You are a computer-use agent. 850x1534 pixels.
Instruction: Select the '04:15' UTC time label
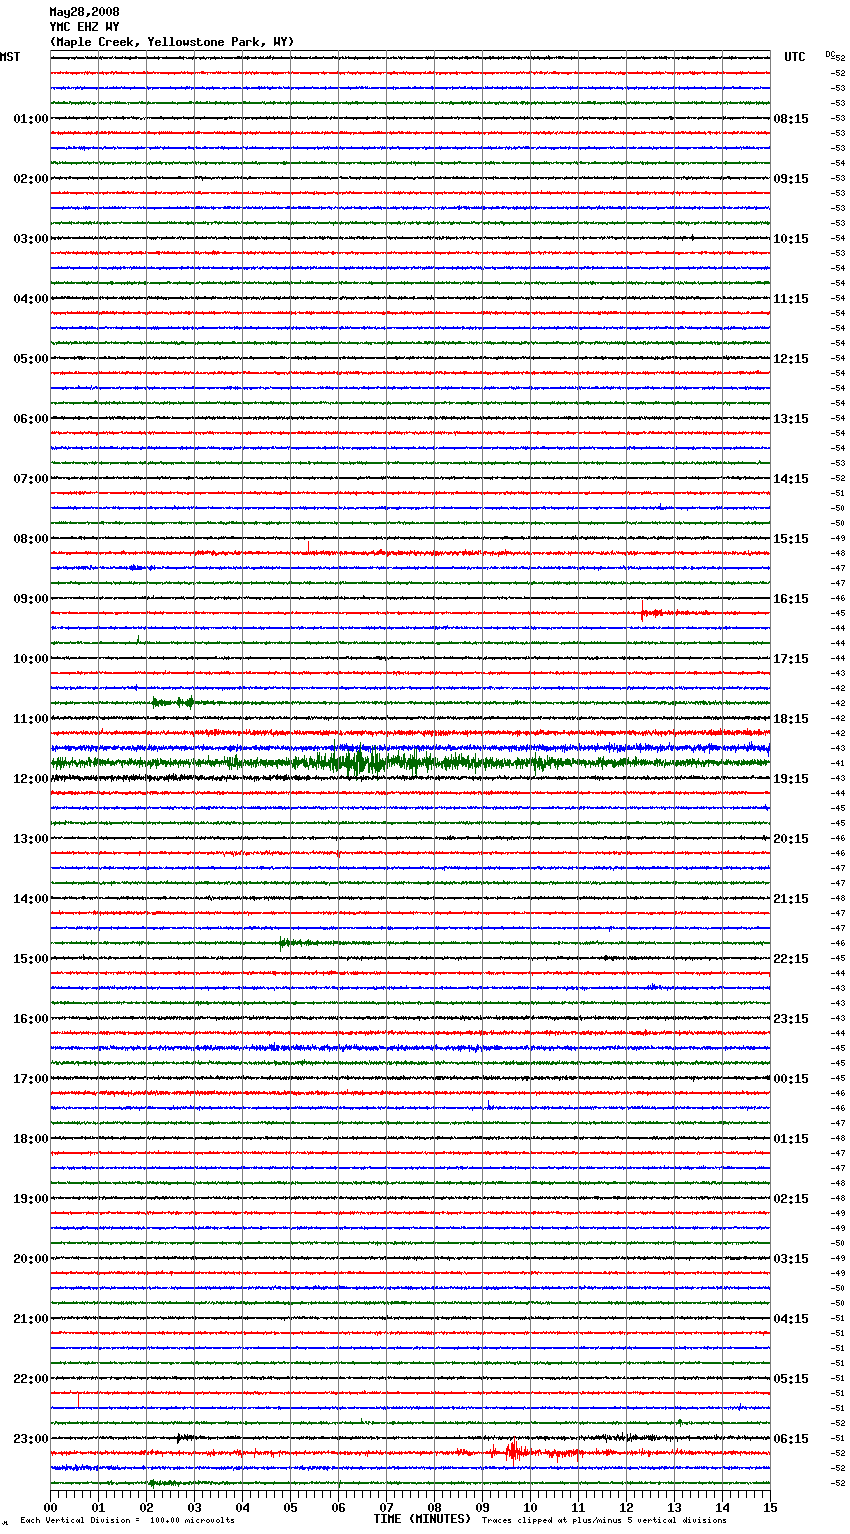[791, 1319]
